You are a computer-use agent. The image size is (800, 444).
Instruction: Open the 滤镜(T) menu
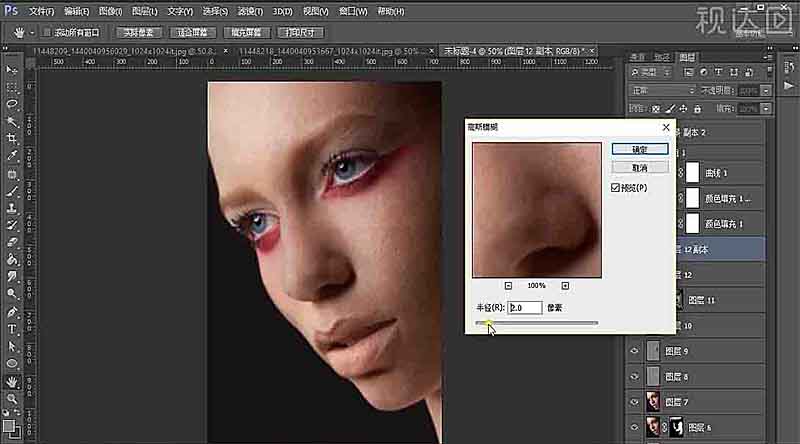click(251, 11)
